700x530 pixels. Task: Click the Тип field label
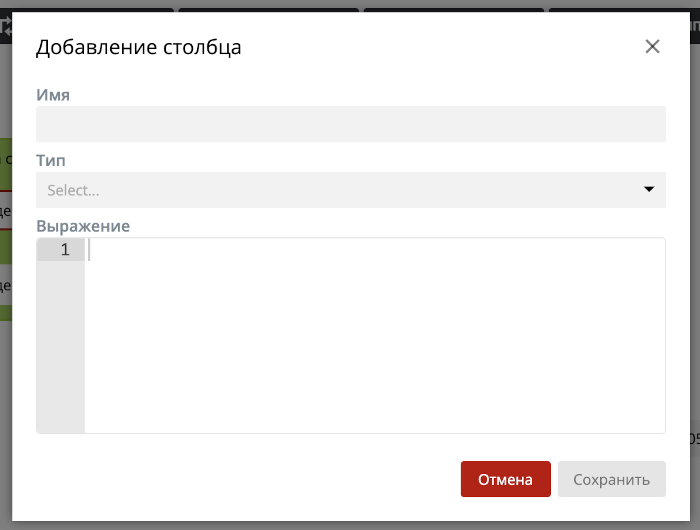50,160
